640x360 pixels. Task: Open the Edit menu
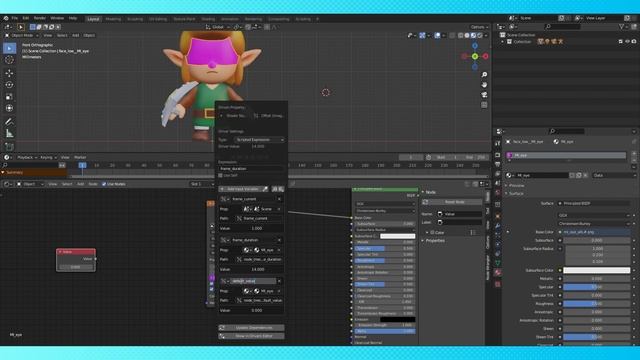point(26,18)
